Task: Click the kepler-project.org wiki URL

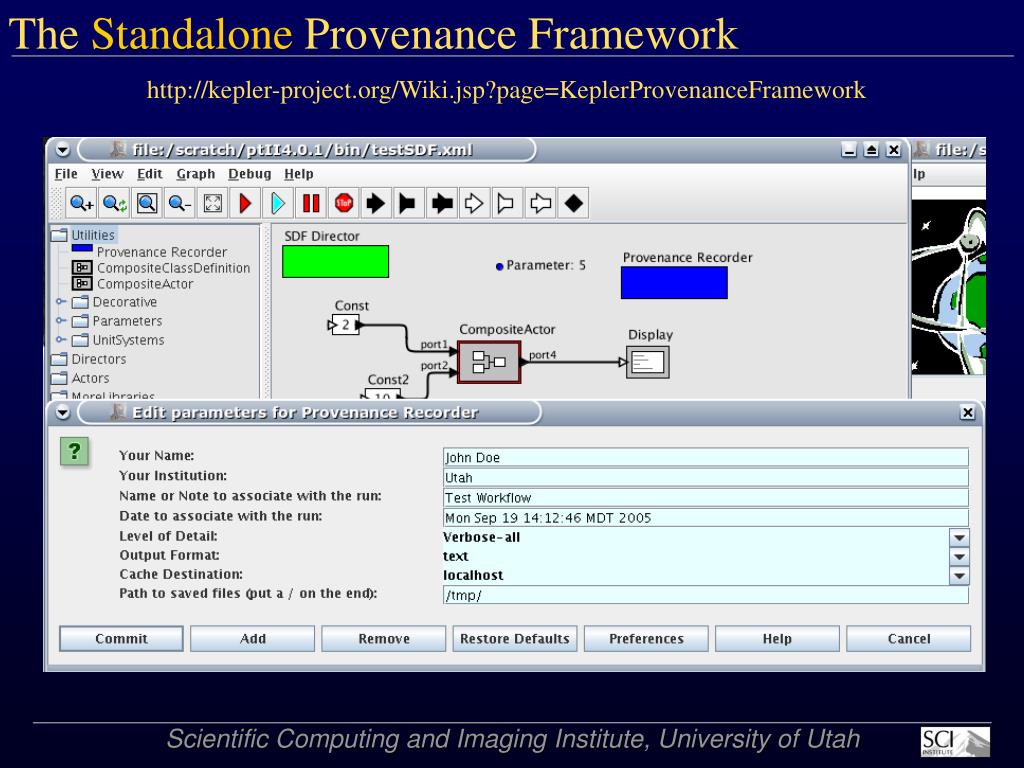Action: (506, 90)
